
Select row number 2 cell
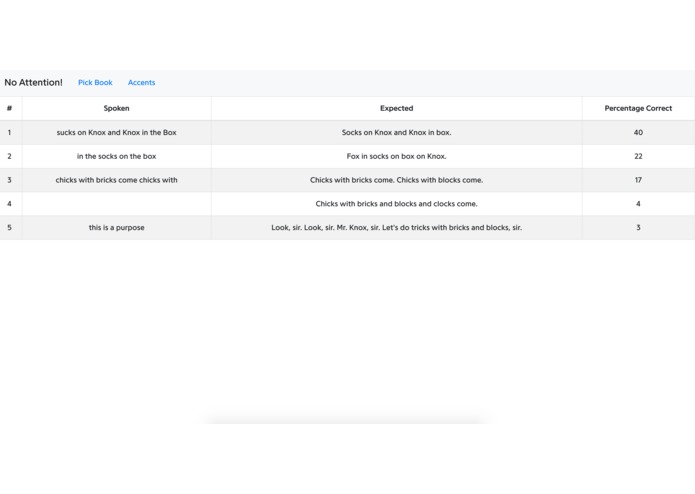(9, 156)
